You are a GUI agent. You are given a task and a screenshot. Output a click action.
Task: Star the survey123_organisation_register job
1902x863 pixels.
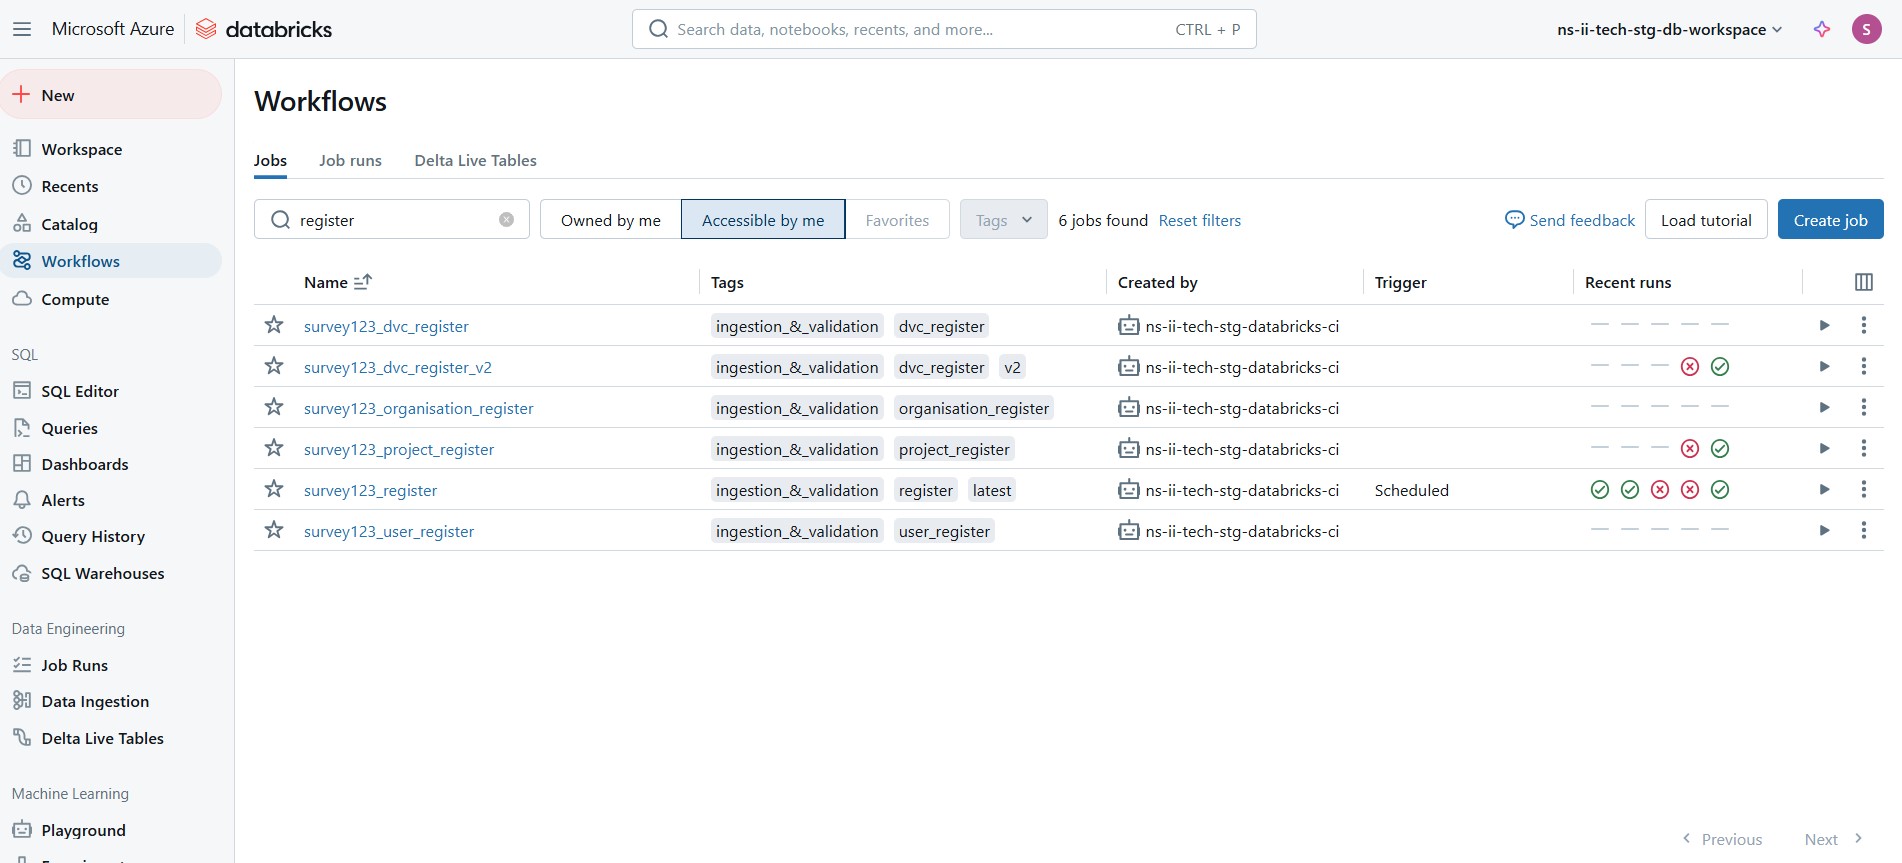274,407
